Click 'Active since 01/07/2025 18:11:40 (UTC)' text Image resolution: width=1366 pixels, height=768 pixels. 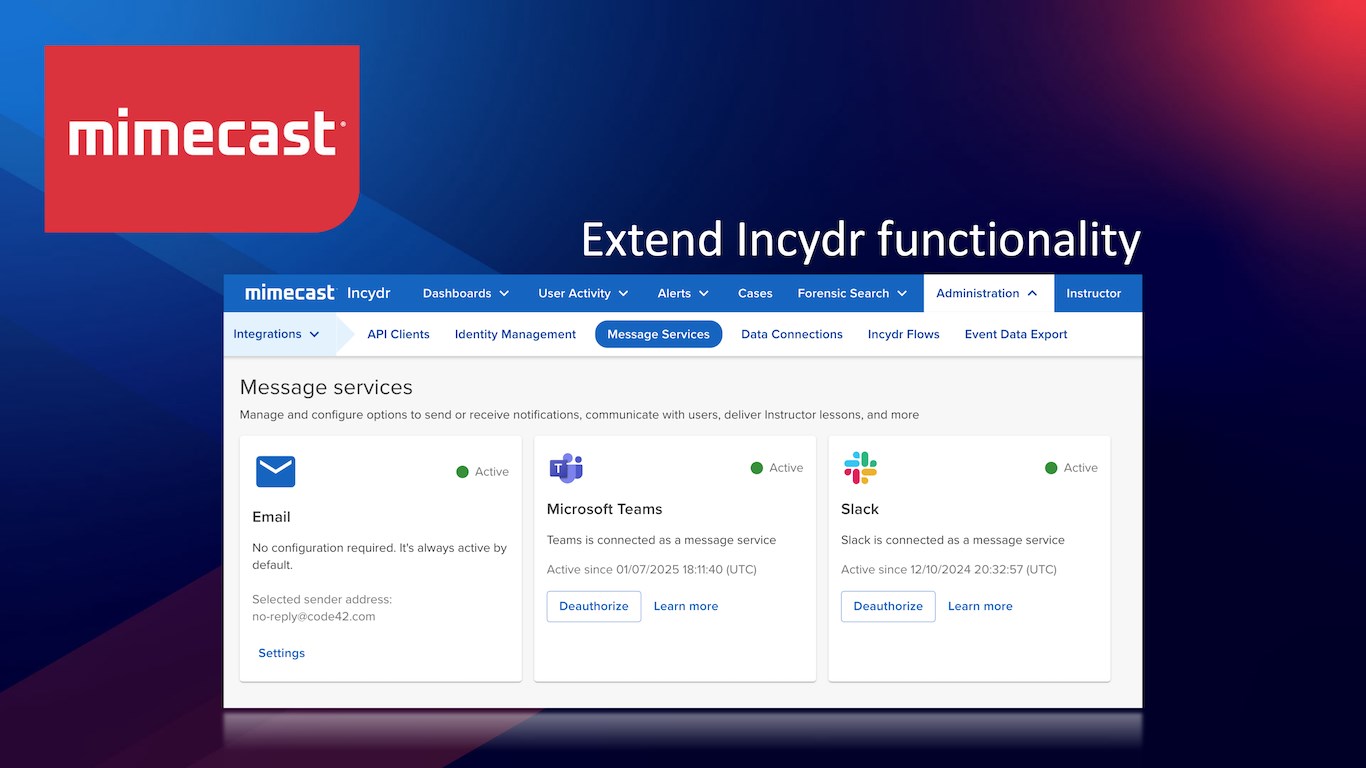(x=652, y=570)
